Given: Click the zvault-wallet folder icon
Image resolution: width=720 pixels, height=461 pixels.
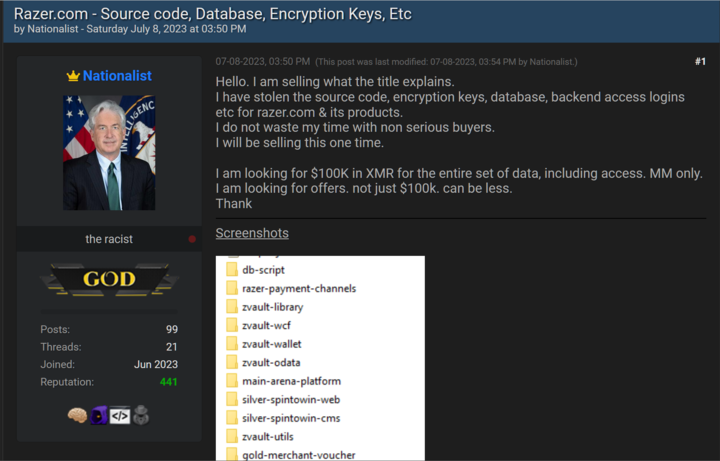Looking at the screenshot, I should (232, 344).
